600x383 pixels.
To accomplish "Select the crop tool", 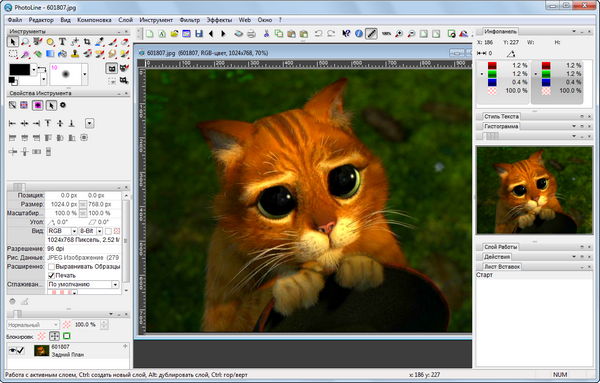I will [x=87, y=42].
